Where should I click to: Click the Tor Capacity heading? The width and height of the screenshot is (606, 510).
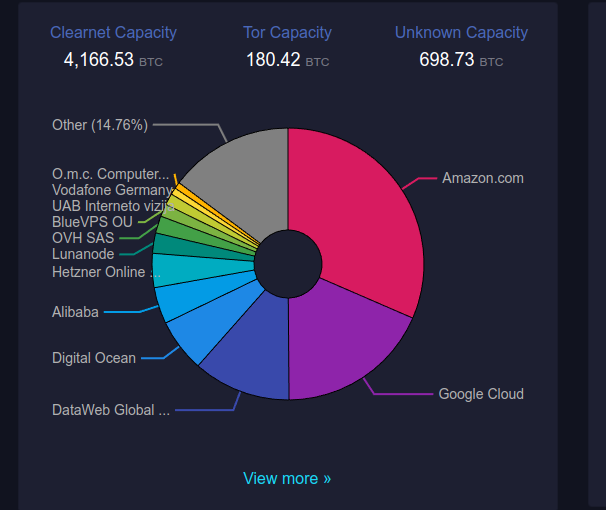tap(287, 32)
